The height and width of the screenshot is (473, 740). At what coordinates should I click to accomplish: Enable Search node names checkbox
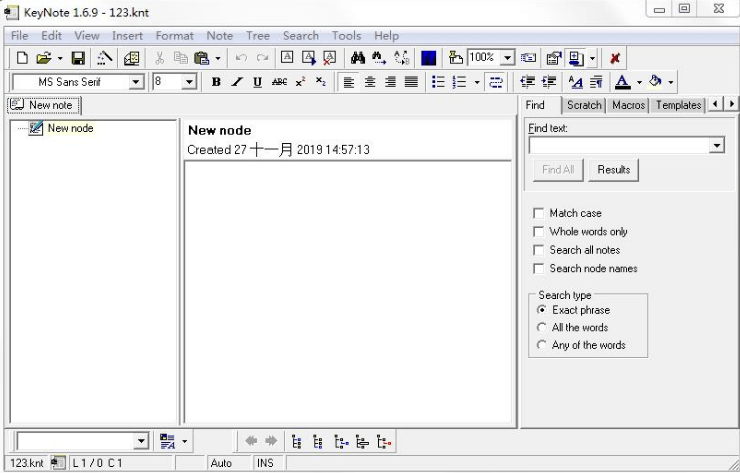(538, 269)
